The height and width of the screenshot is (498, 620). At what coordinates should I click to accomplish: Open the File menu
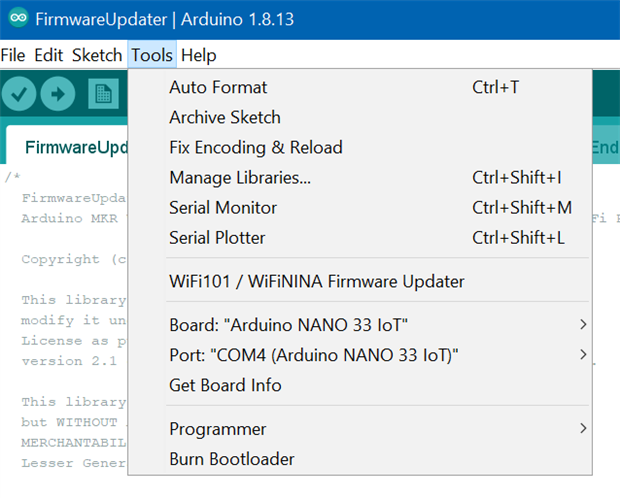(x=13, y=55)
